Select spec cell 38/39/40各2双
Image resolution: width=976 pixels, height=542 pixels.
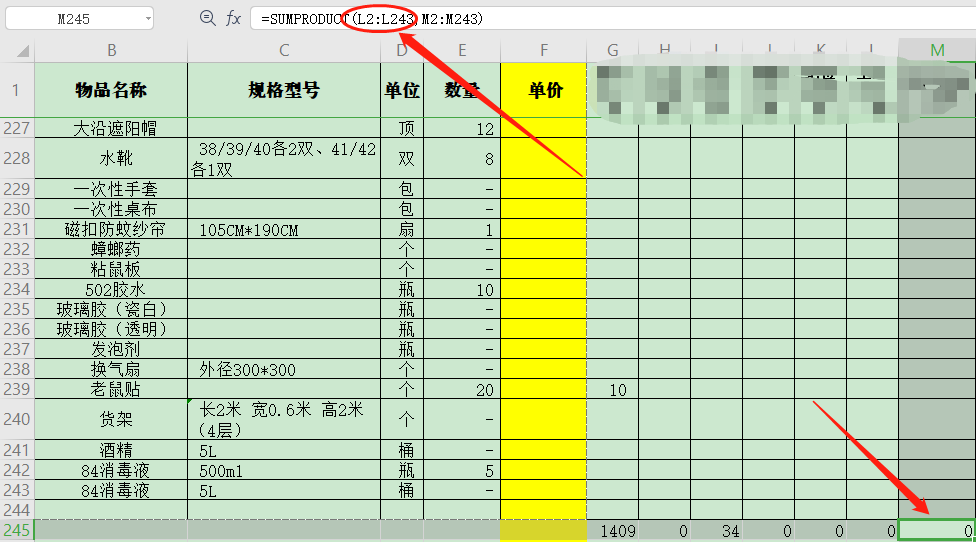click(284, 158)
